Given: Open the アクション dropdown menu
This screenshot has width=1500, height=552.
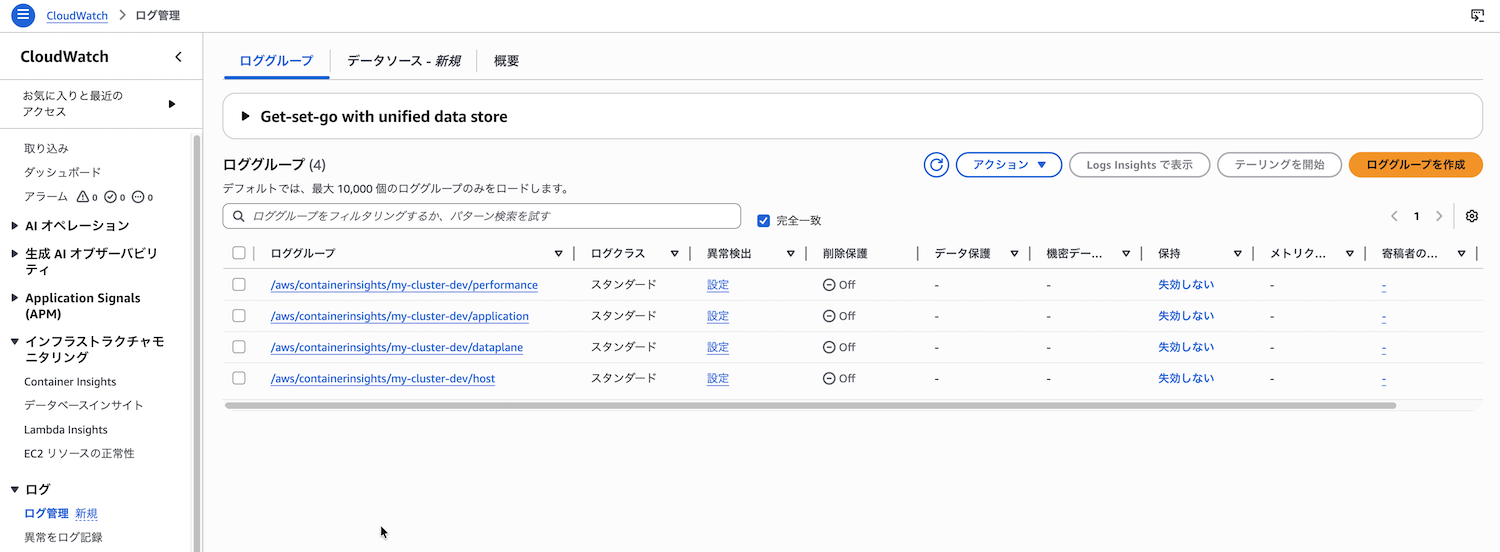Looking at the screenshot, I should tap(1008, 165).
